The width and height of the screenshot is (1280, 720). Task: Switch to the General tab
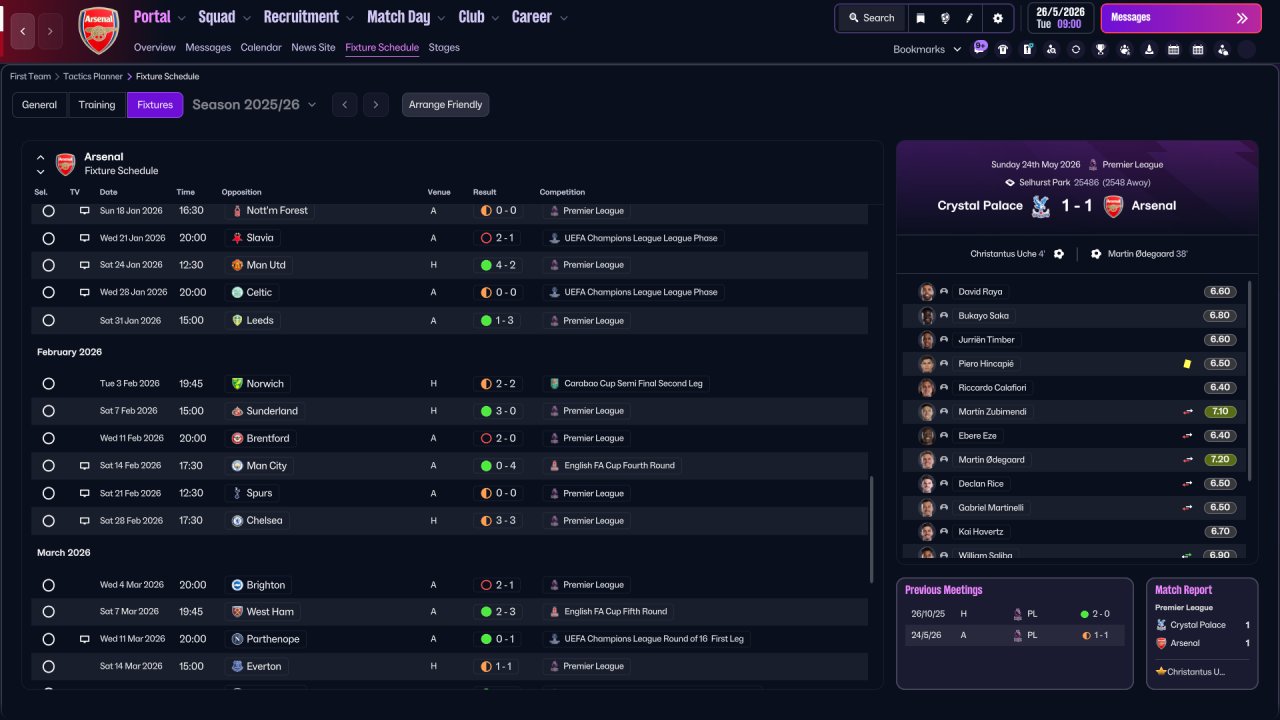(40, 105)
